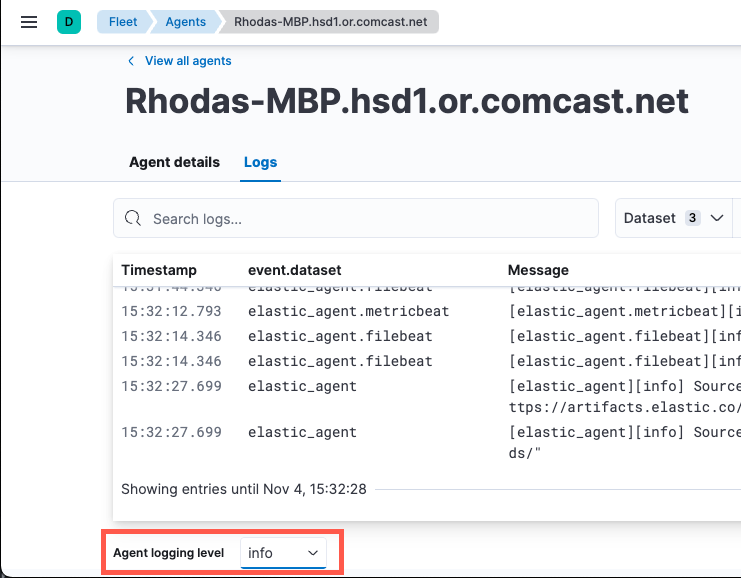741x578 pixels.
Task: Click the event.dataset column header
Action: 295,270
